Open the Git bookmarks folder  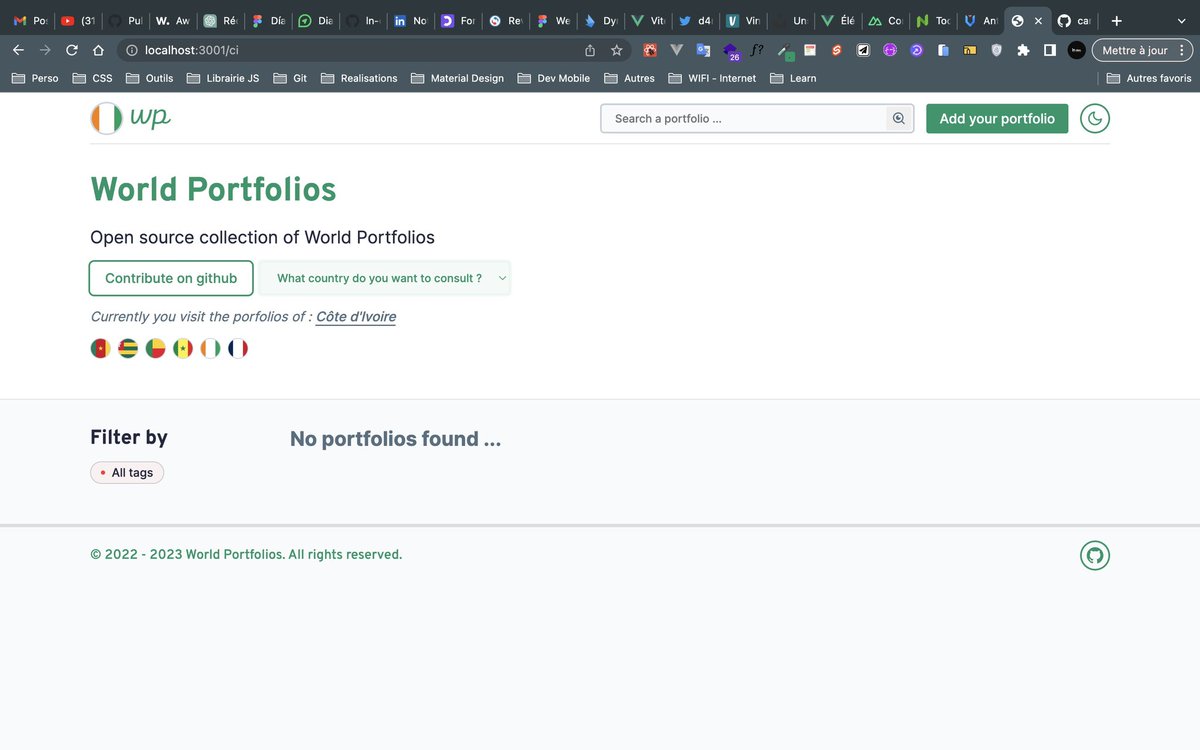(290, 78)
